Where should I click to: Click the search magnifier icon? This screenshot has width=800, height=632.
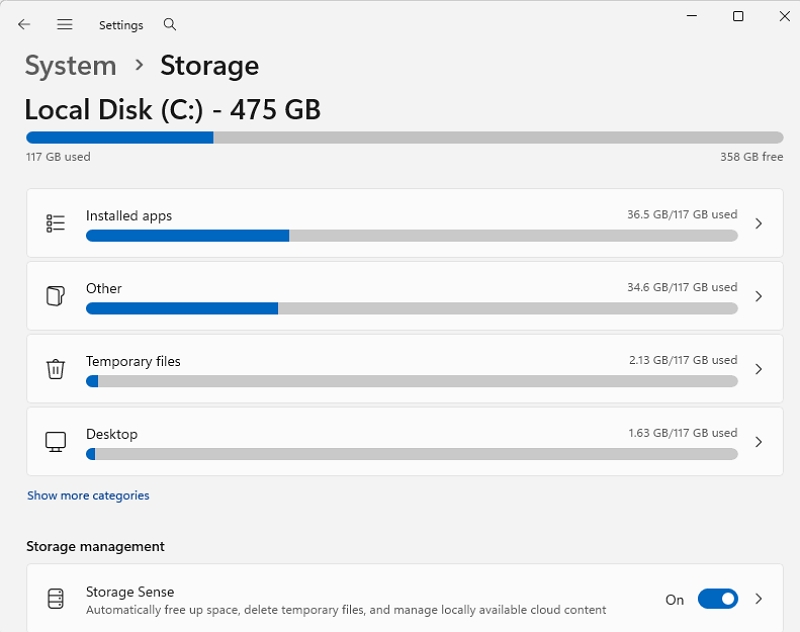click(x=170, y=24)
